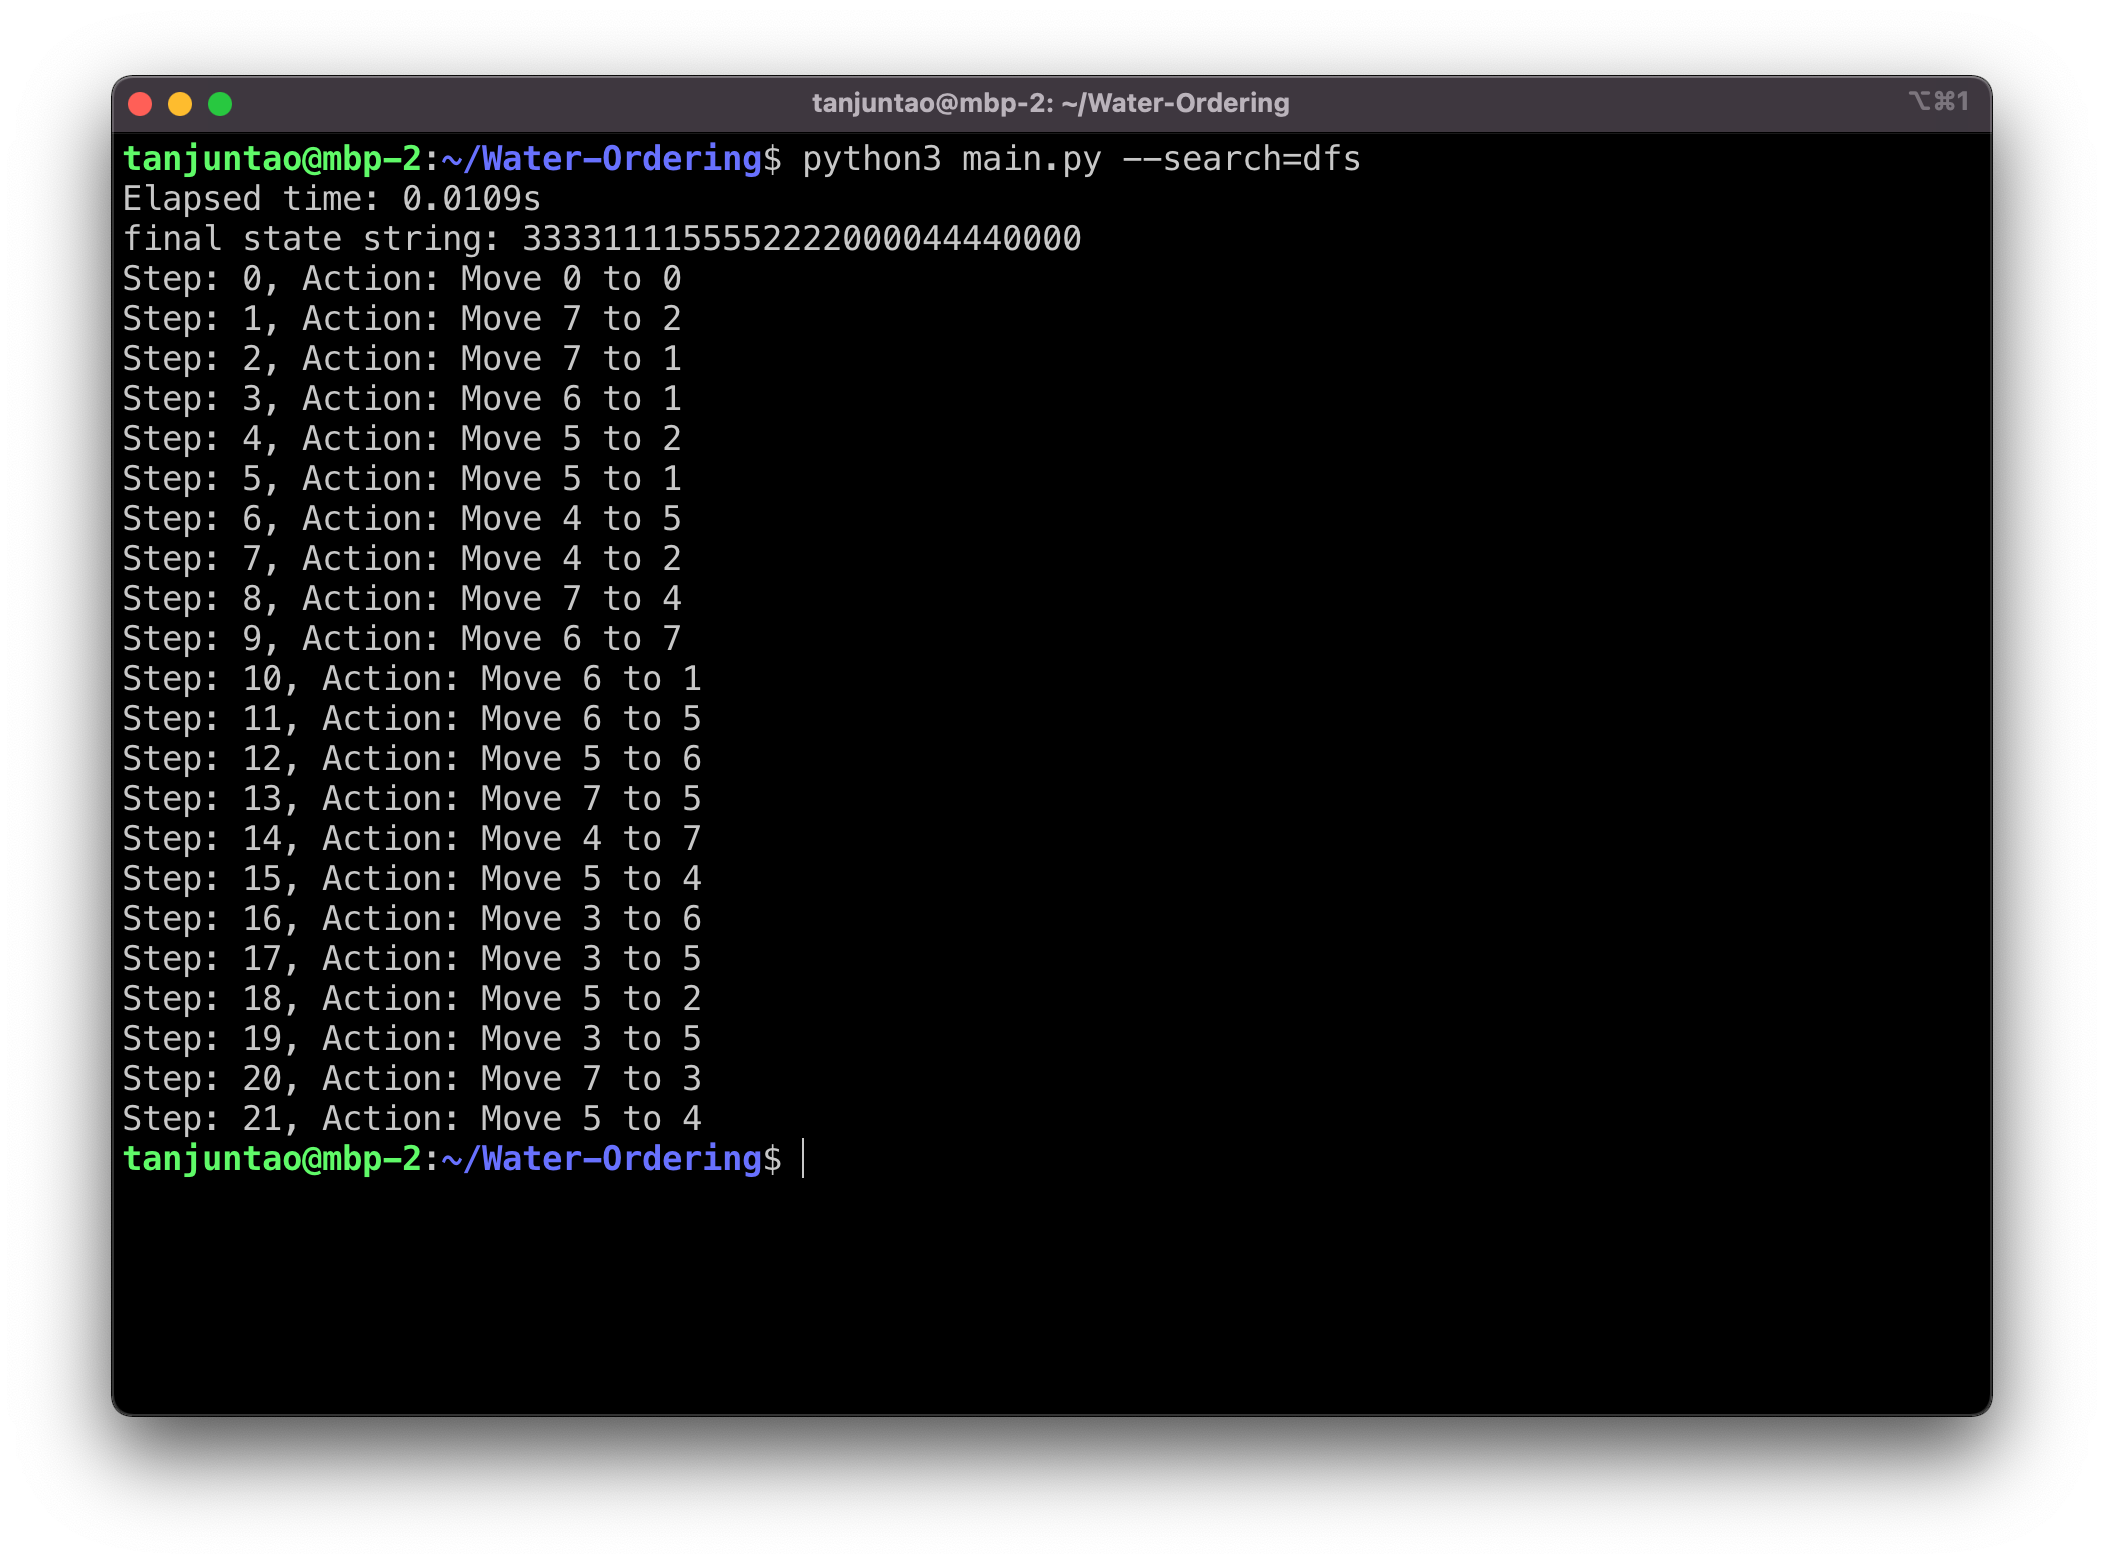Click the line 'Step: 19, Action: Move 3 to 5'

411,1039
